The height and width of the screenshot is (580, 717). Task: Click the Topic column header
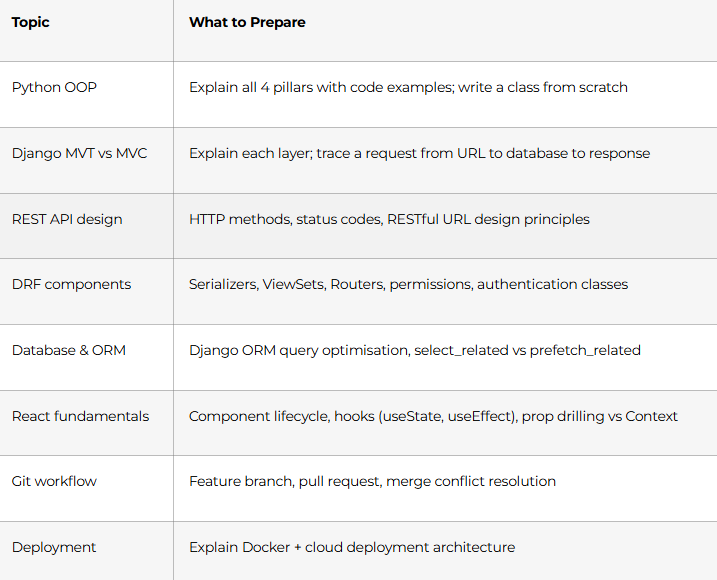click(x=31, y=22)
